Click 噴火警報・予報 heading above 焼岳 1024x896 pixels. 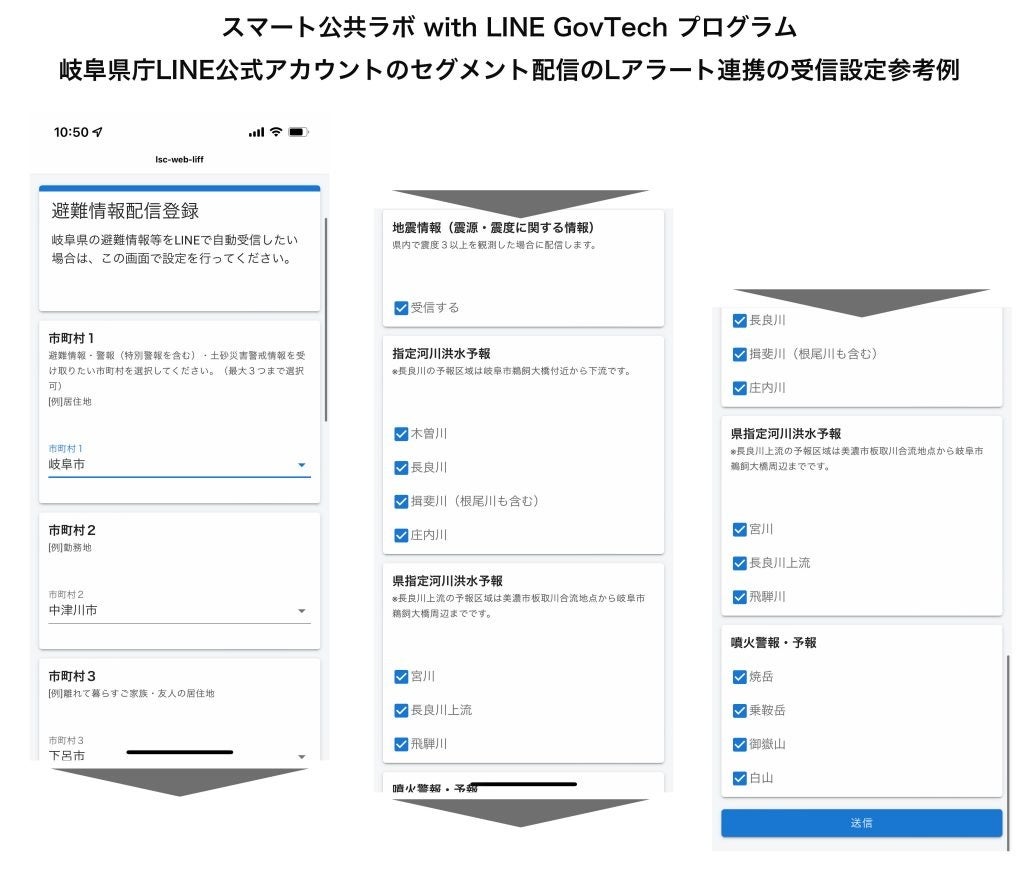(x=773, y=643)
